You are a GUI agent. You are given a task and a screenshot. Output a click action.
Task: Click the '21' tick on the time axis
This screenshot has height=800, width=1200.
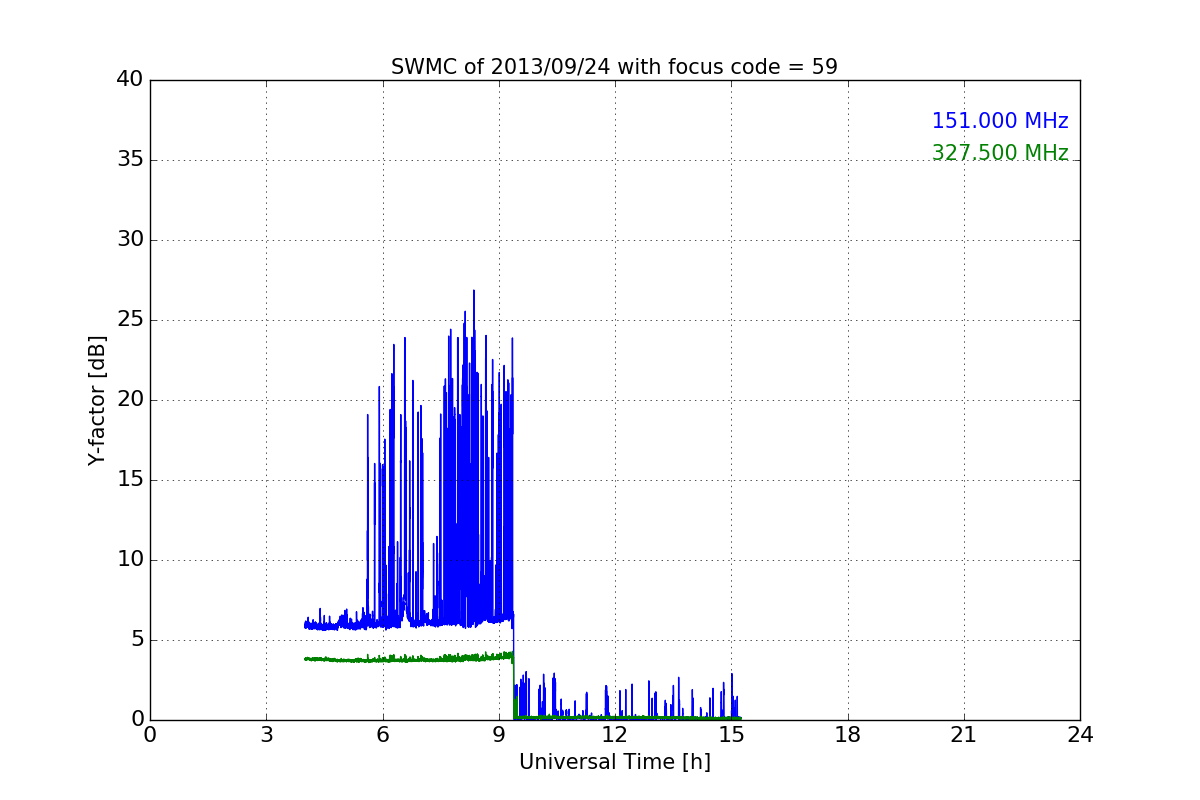point(964,735)
